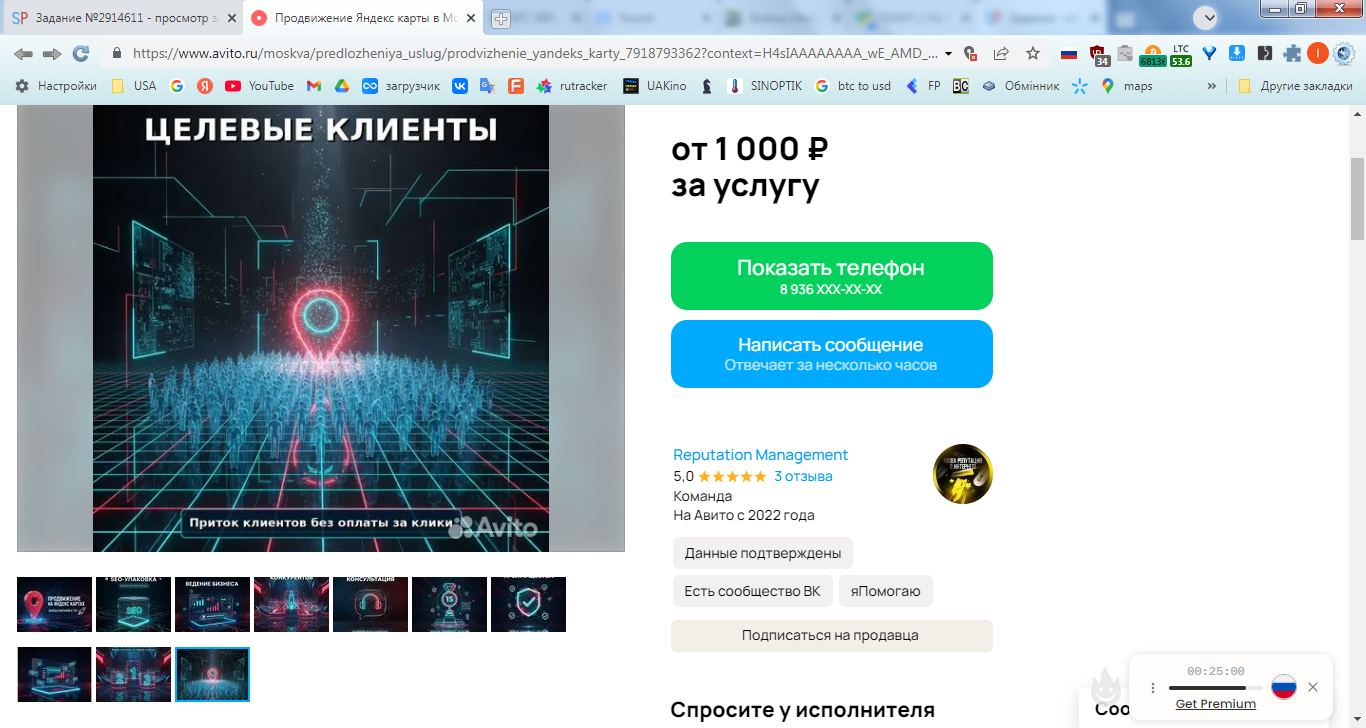The height and width of the screenshot is (728, 1366).
Task: Open the 3 отзыва reviews link
Action: pos(803,476)
